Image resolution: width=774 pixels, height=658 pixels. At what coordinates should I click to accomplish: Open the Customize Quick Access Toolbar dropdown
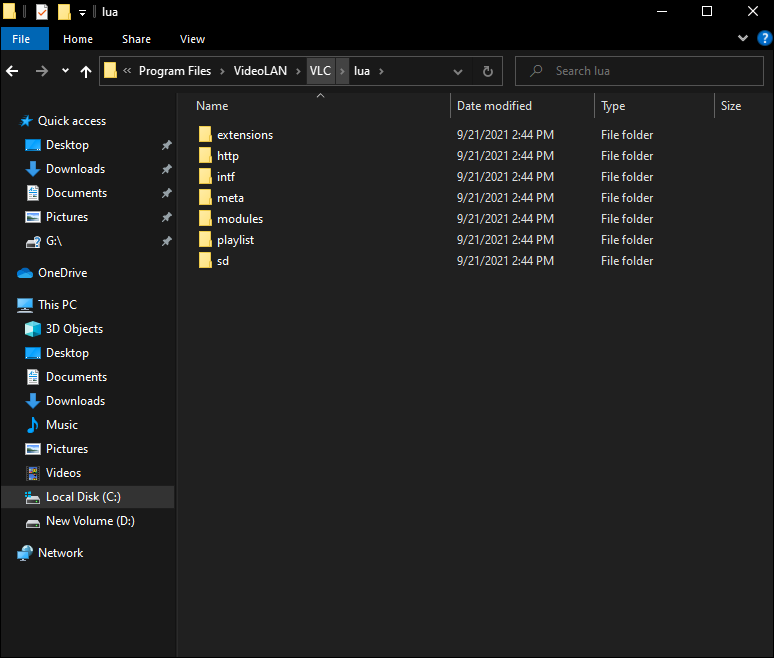[x=82, y=12]
